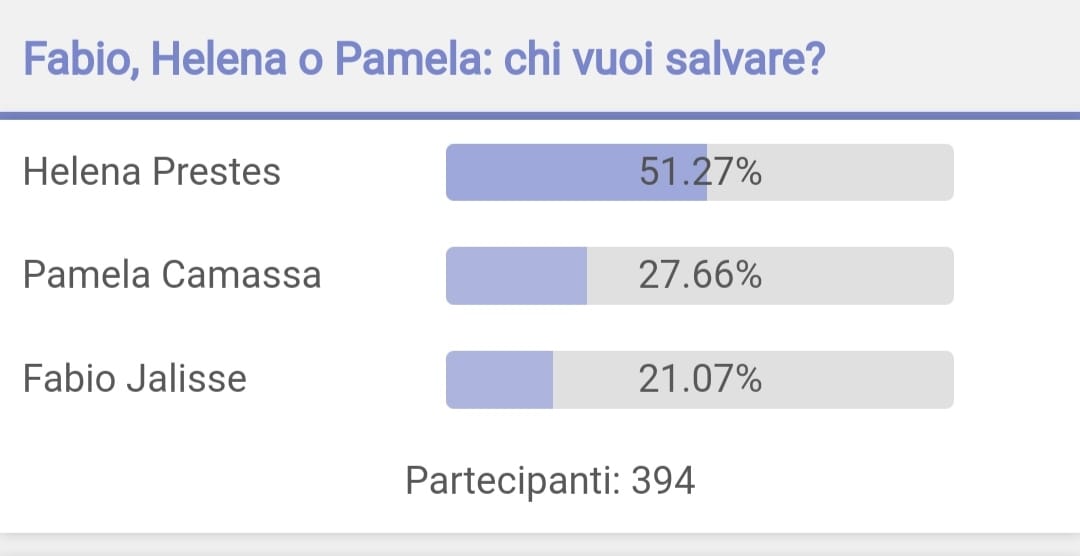This screenshot has height=556, width=1080.
Task: Click the 'Partecipanti: 394' count text
Action: [550, 481]
